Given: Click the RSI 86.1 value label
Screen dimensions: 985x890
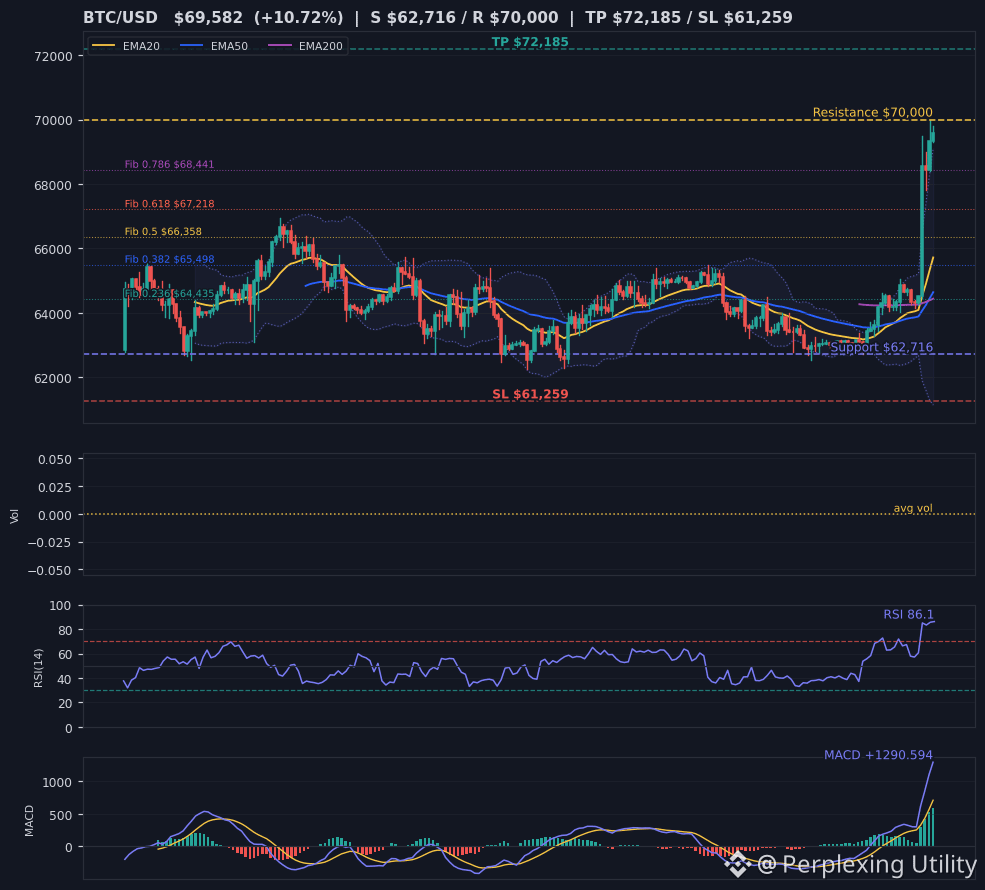Looking at the screenshot, I should point(908,614).
